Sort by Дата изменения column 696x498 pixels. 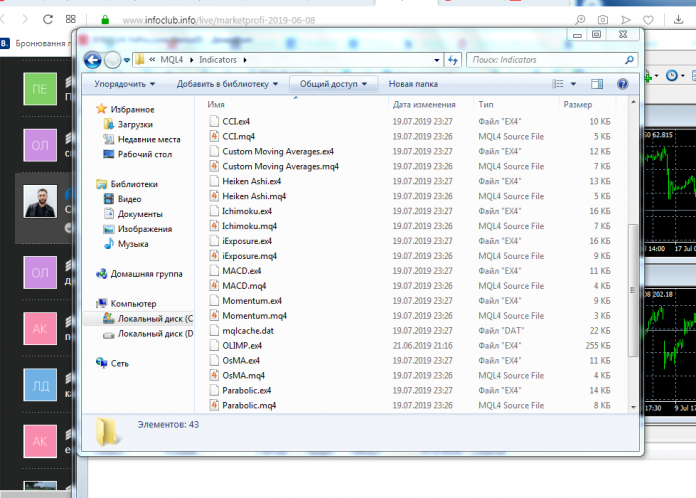click(x=424, y=104)
